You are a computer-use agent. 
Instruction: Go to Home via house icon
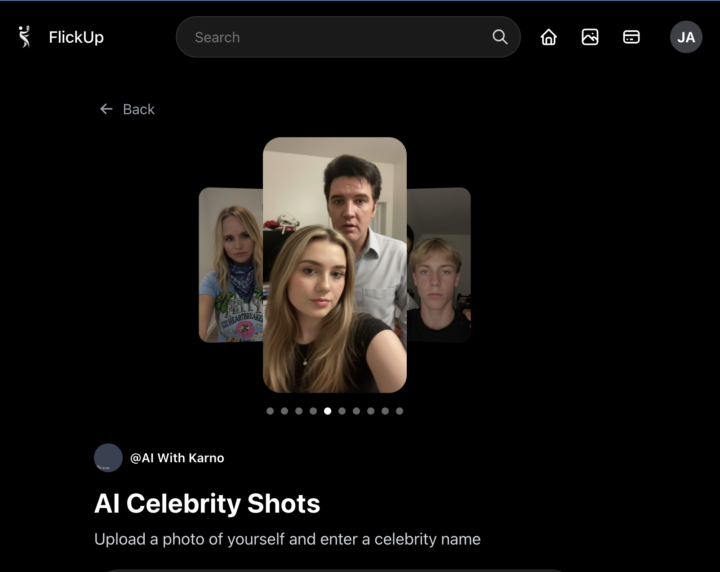click(548, 37)
